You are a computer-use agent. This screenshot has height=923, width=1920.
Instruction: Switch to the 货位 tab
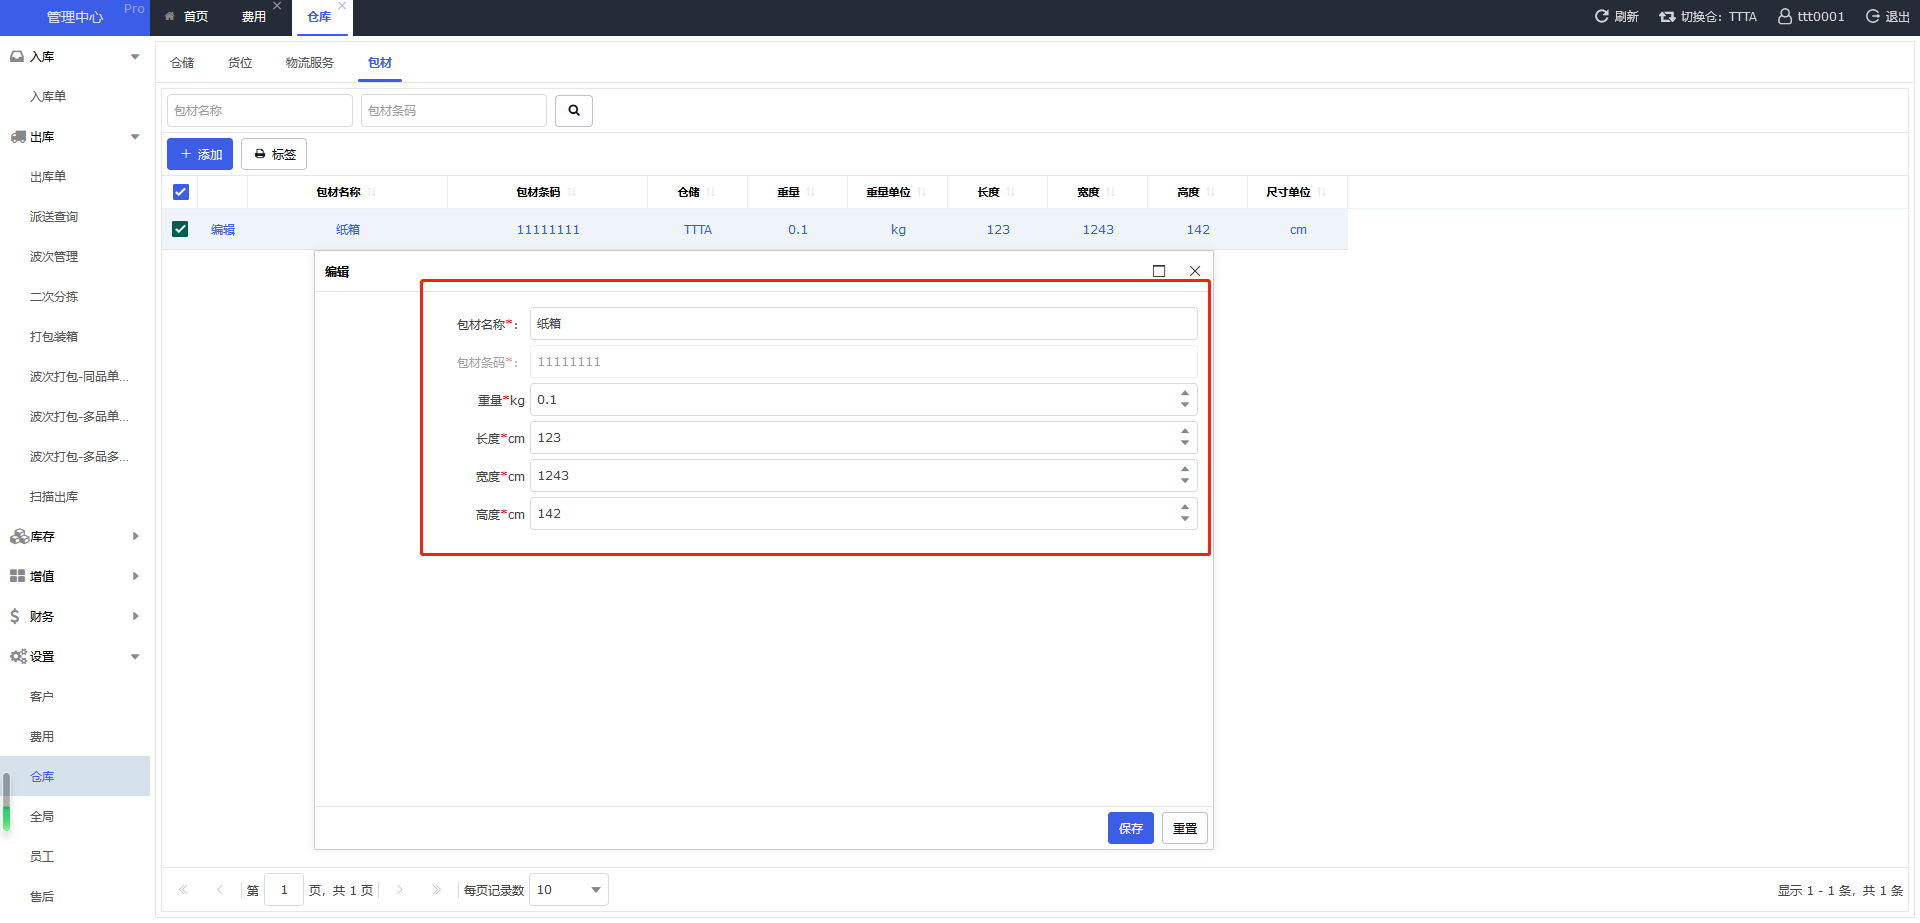pyautogui.click(x=240, y=63)
